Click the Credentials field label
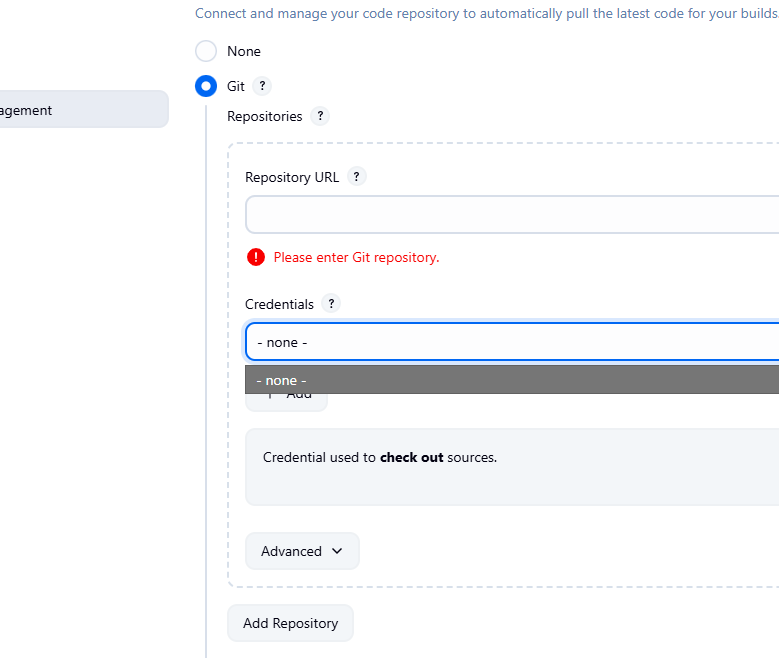The height and width of the screenshot is (658, 779). point(279,304)
